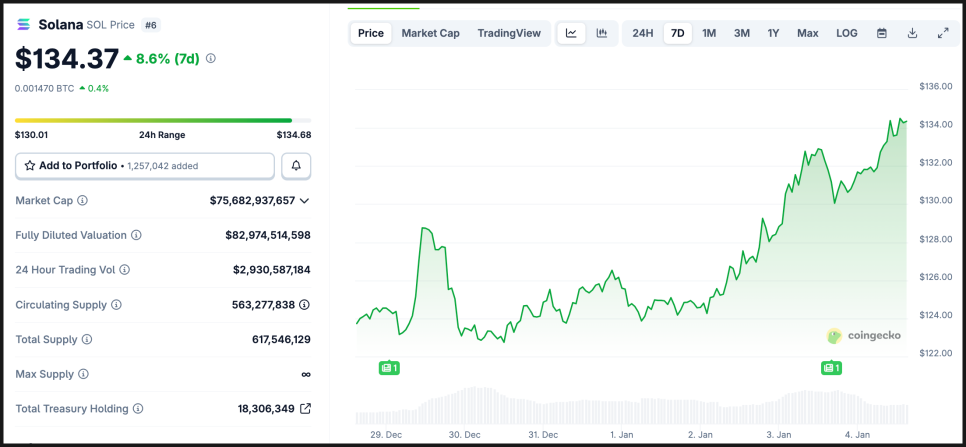Viewport: 966px width, 447px height.
Task: Click the info icon beside 8.6% (7d)
Action: coord(211,59)
